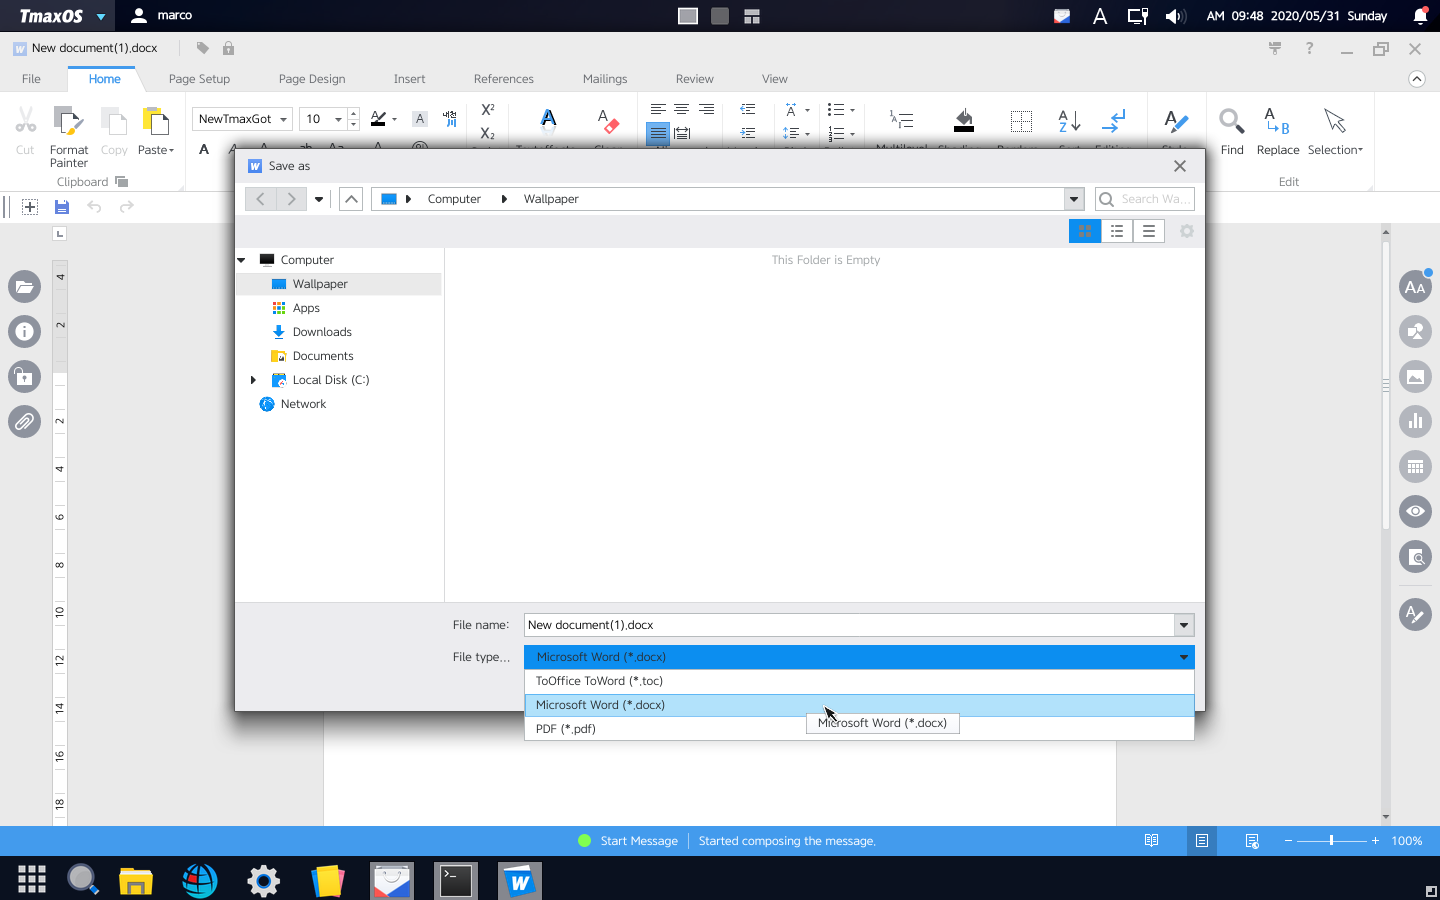The width and height of the screenshot is (1440, 900).
Task: Apply Subscript formatting in the ribbon
Action: click(x=487, y=133)
